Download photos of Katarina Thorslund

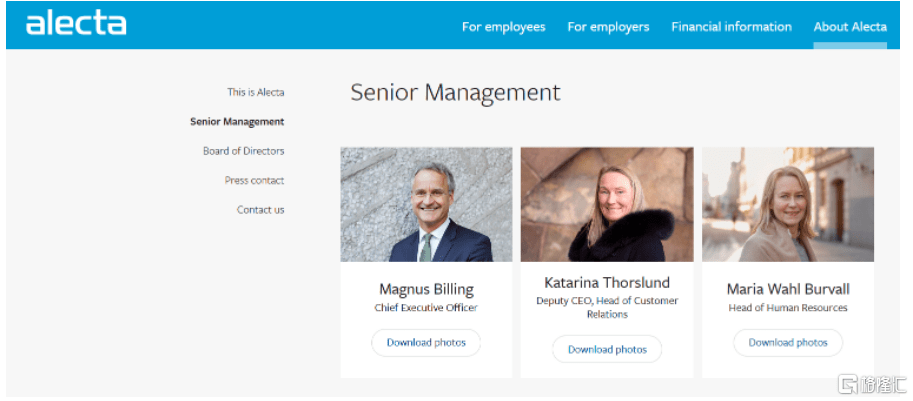tap(607, 350)
